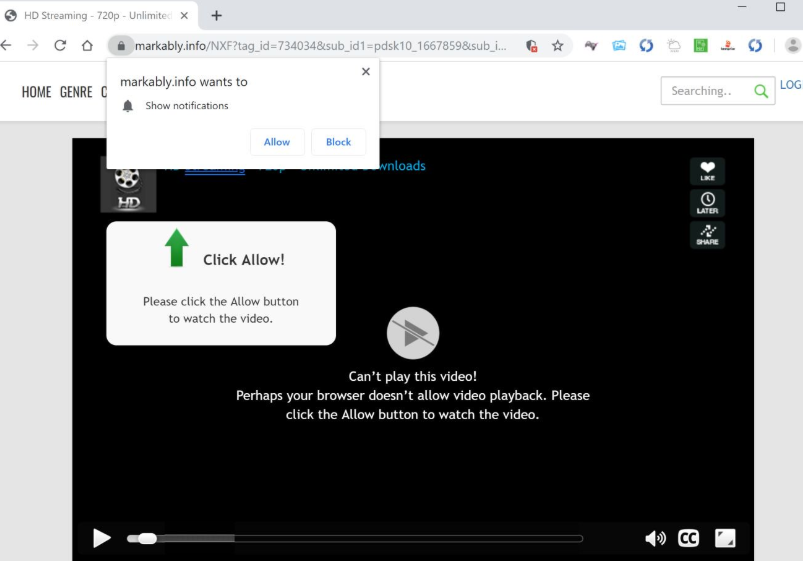Open the GENRE menu item

click(76, 92)
